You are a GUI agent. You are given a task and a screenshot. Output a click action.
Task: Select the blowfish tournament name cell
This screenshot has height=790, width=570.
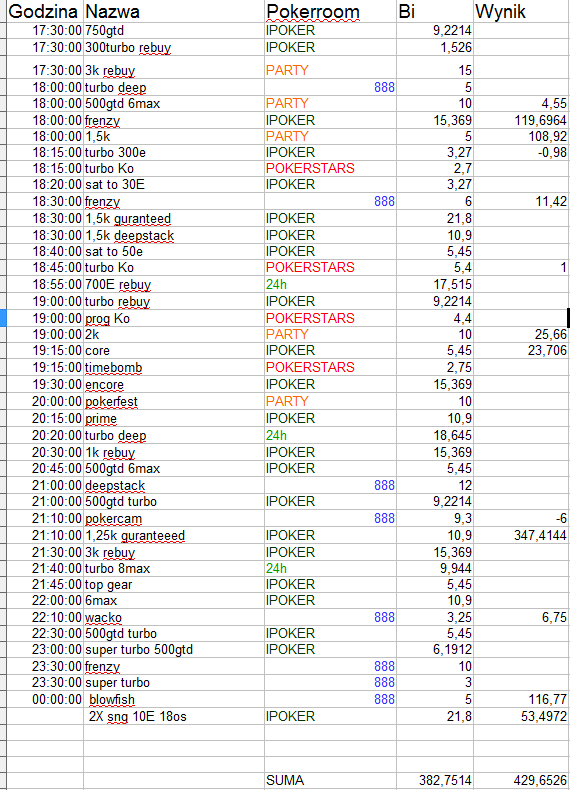[x=174, y=699]
